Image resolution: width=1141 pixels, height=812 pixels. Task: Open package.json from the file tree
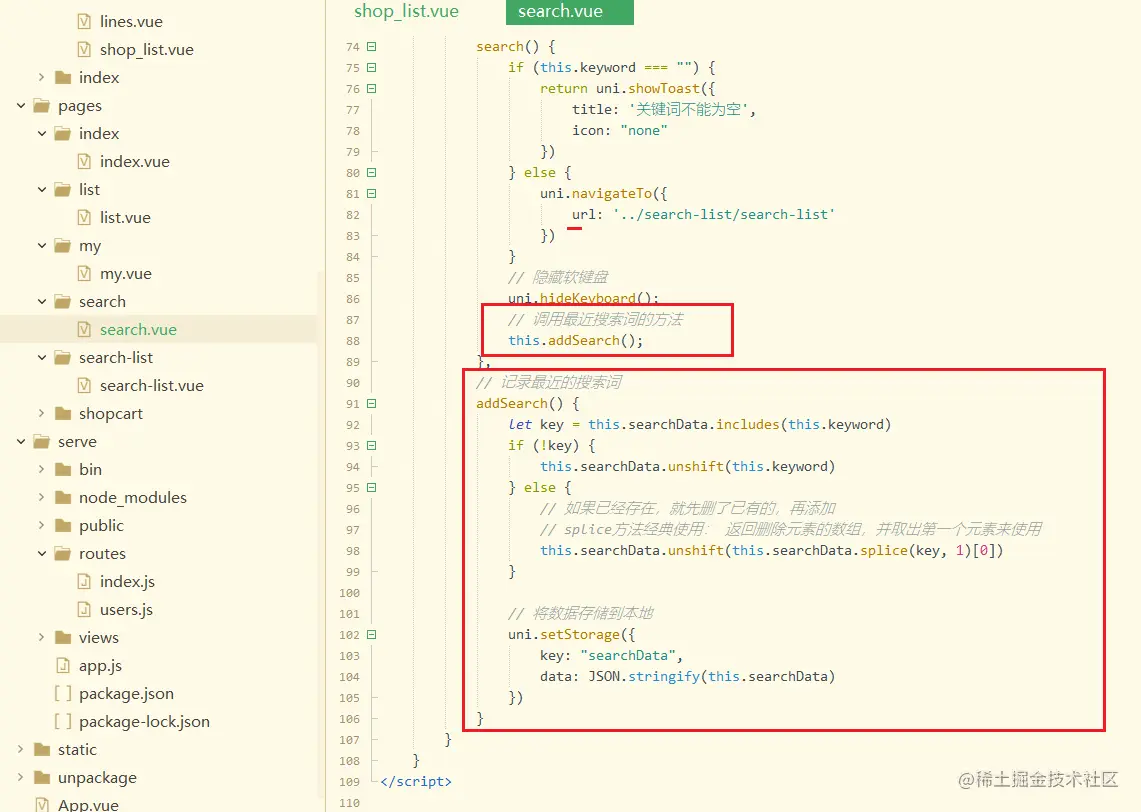pos(126,693)
